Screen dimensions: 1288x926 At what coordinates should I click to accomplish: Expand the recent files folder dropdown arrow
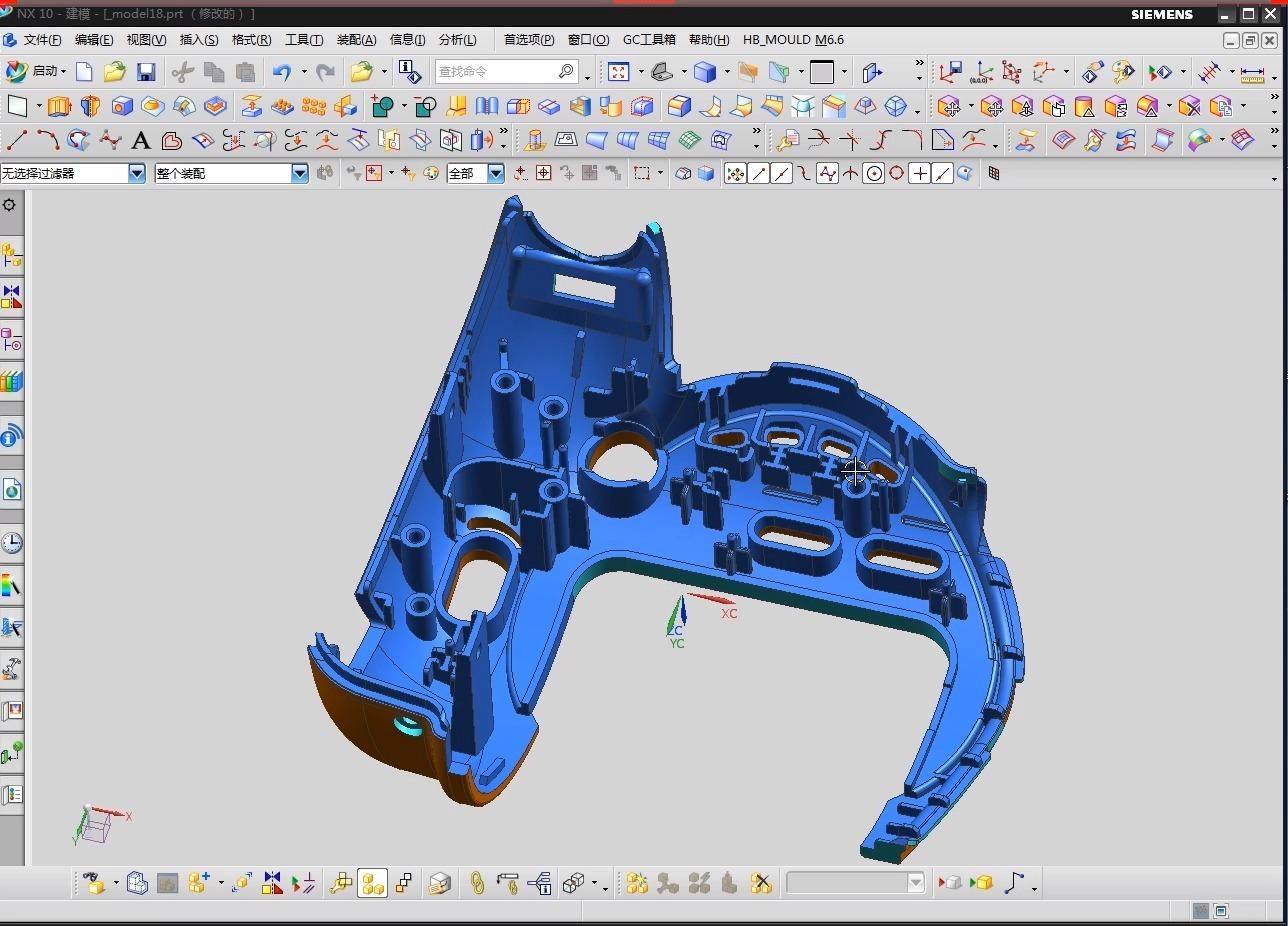pos(384,72)
